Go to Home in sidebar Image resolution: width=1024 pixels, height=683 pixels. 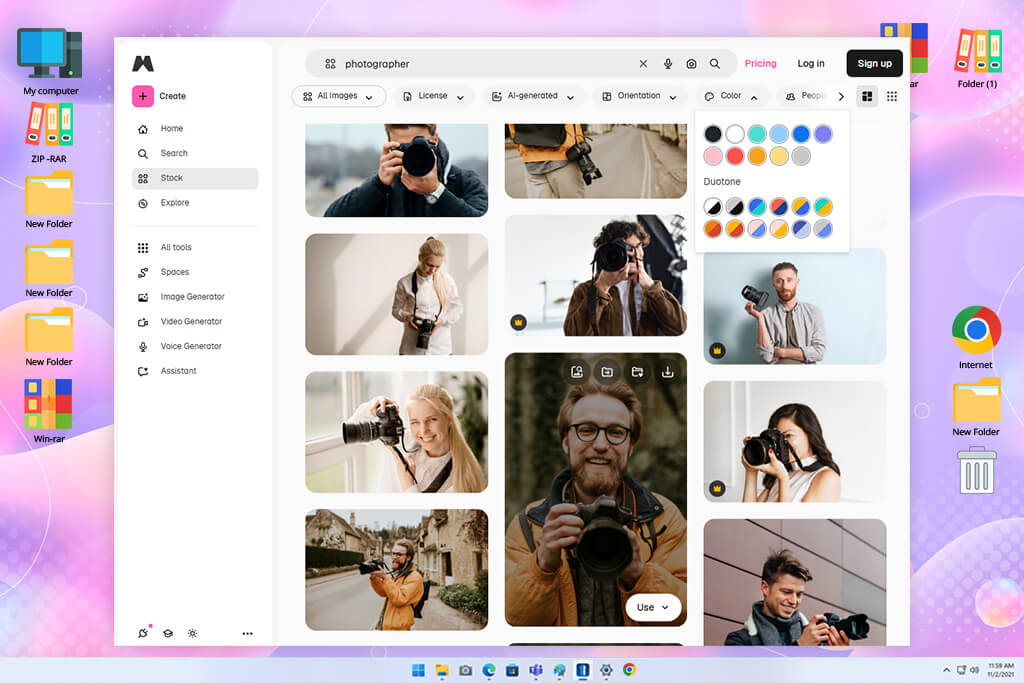[x=195, y=129]
